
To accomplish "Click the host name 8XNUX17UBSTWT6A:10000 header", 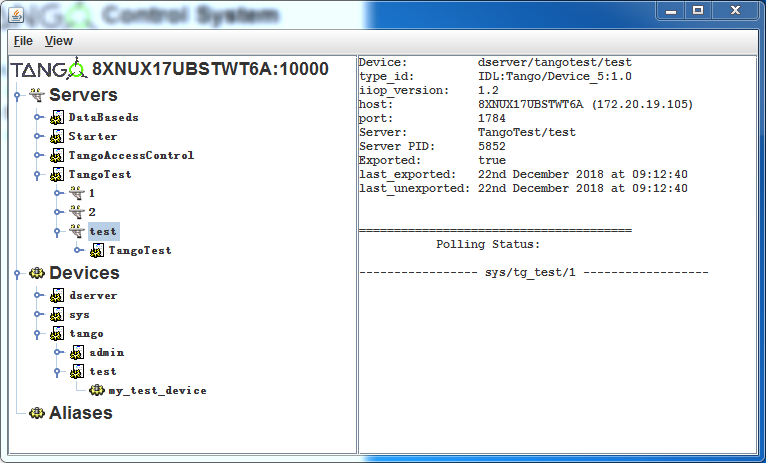I will (x=210, y=69).
